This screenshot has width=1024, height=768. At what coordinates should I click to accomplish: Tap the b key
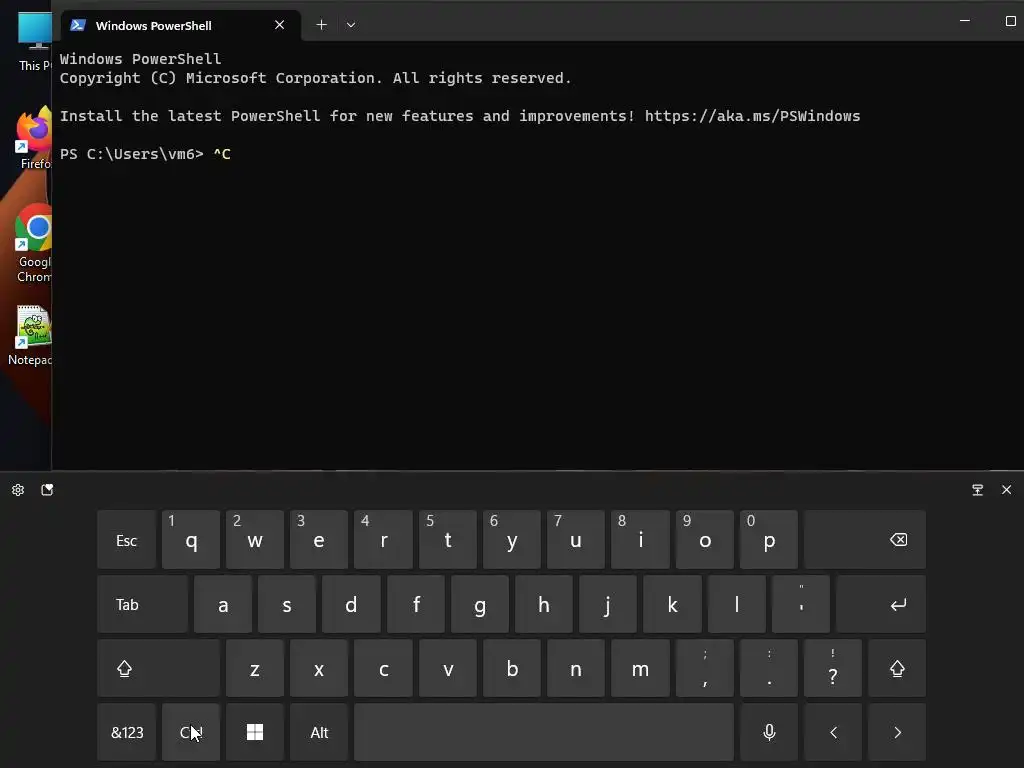511,668
